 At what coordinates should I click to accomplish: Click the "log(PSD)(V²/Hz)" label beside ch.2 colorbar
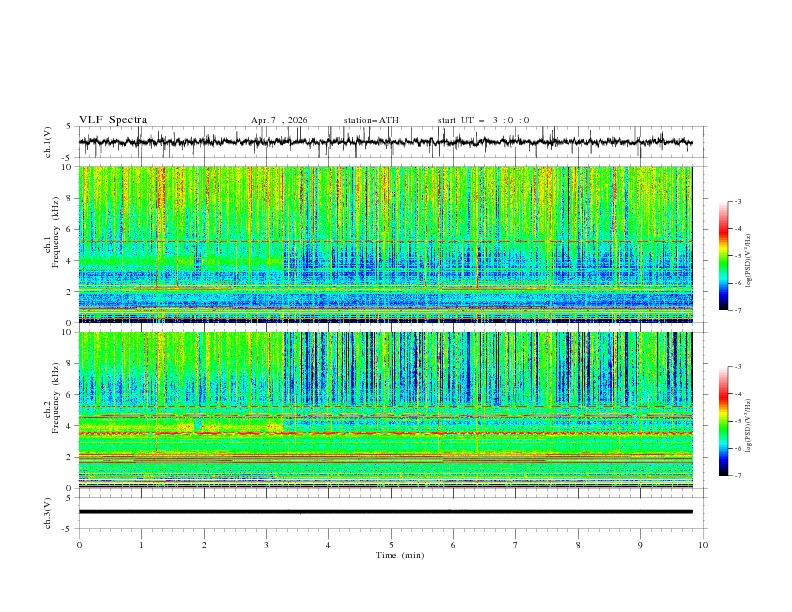pos(749,426)
